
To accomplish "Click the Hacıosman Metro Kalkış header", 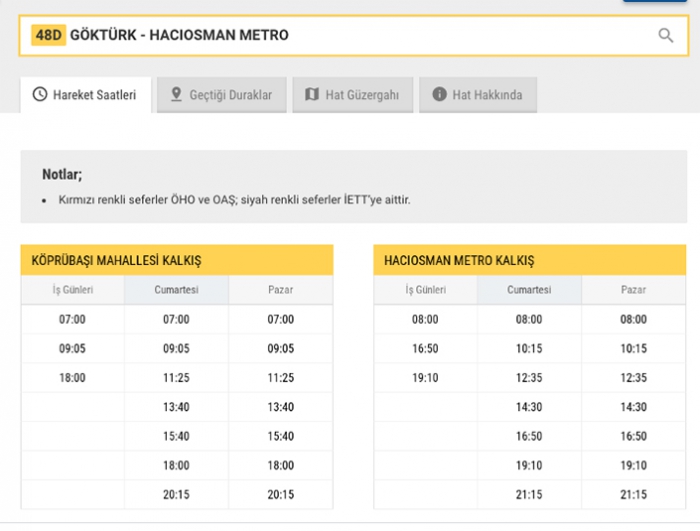I will [529, 260].
